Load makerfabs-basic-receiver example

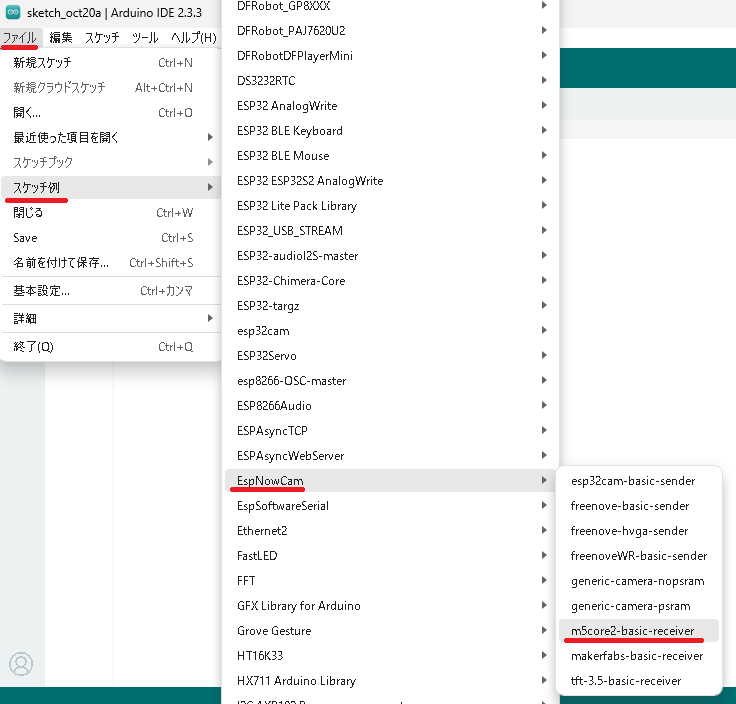639,656
